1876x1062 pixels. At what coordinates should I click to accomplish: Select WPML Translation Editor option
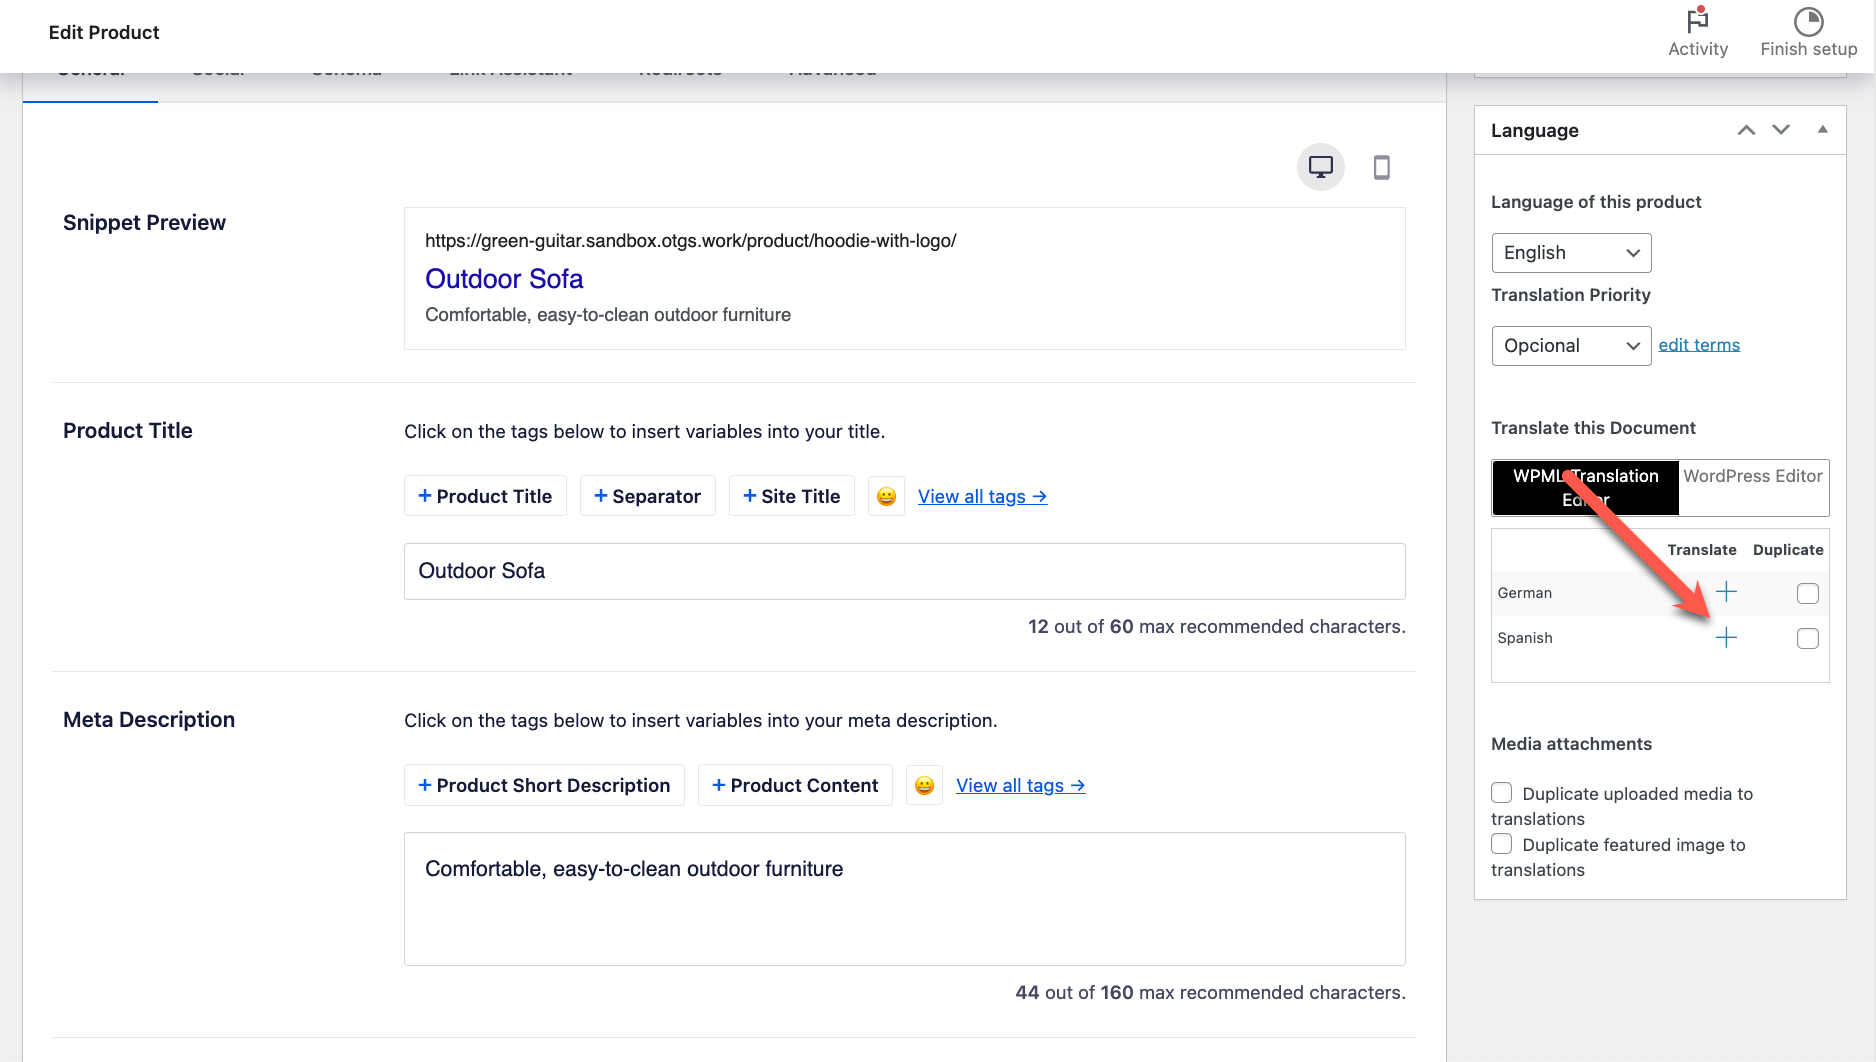(1585, 488)
